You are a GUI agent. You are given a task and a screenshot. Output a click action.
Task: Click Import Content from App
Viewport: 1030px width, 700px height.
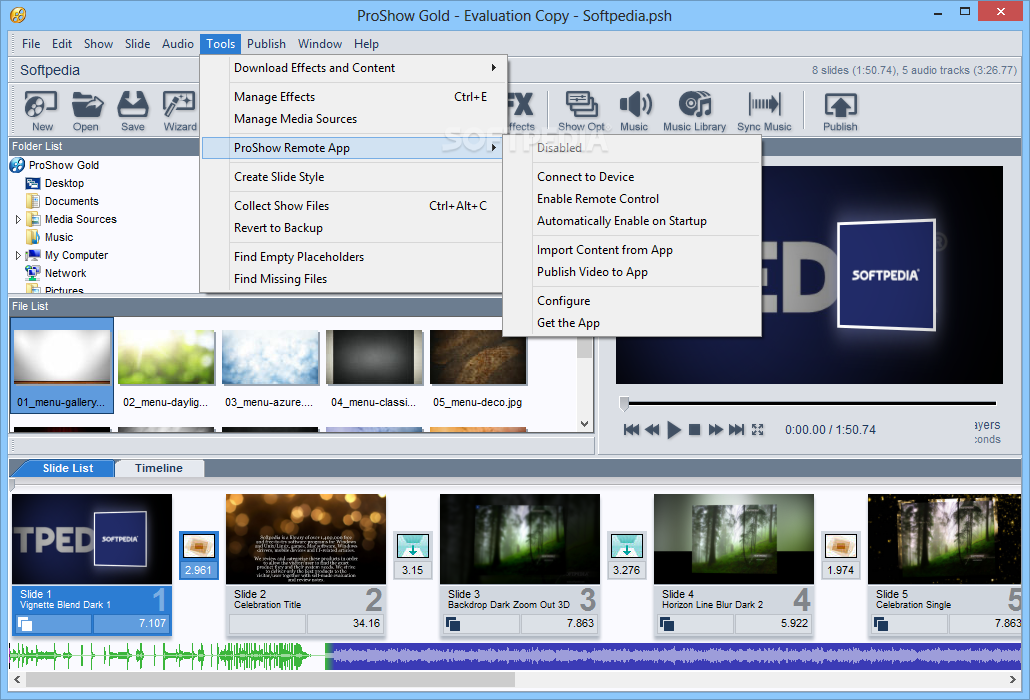(632, 250)
